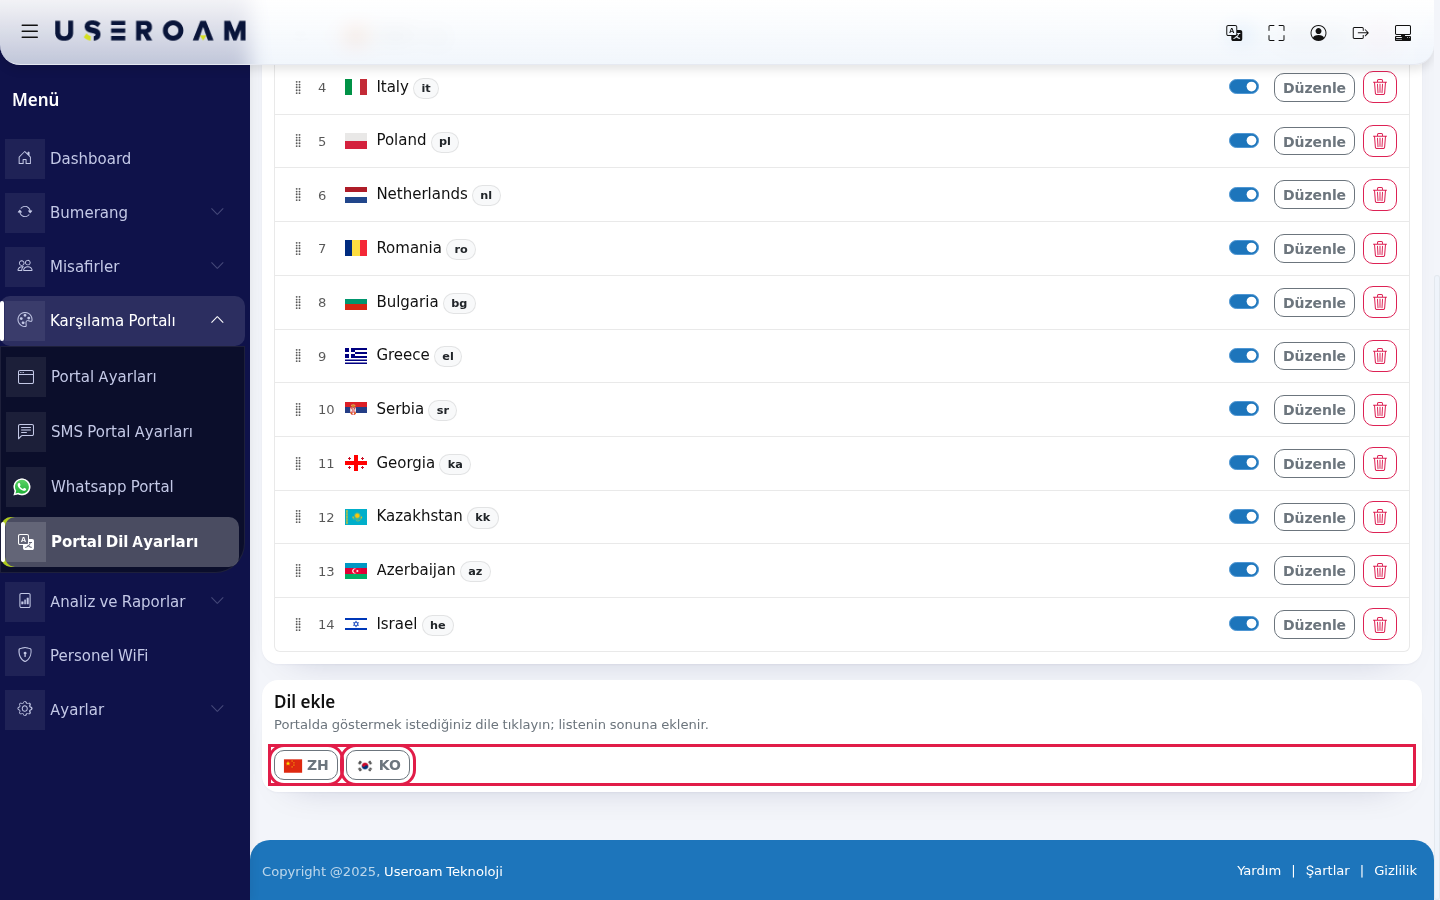This screenshot has width=1440, height=900.
Task: Open the Yardım footer link
Action: coord(1258,871)
